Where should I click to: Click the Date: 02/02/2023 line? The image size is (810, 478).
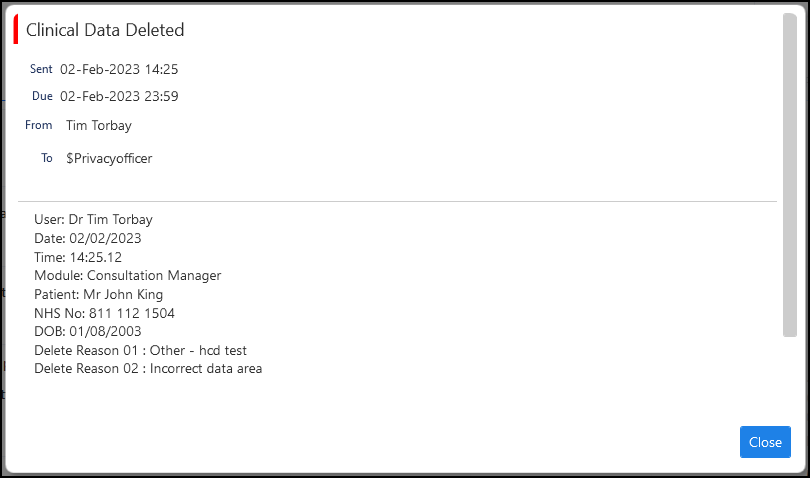[x=87, y=238]
